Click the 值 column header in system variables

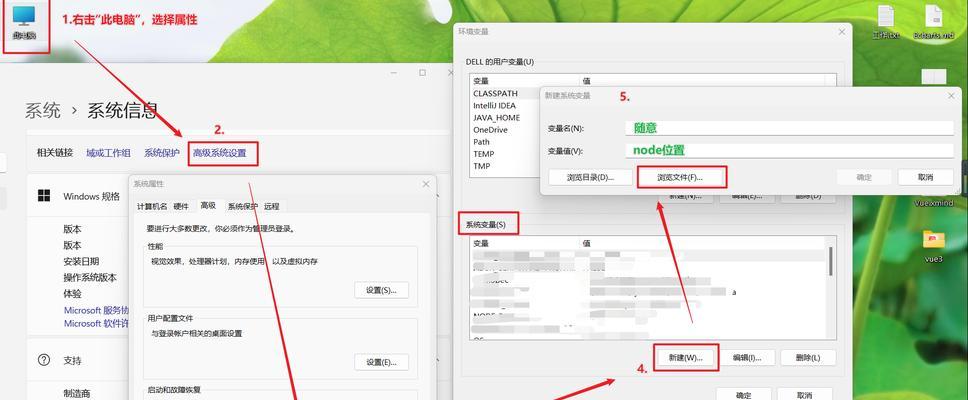(704, 243)
